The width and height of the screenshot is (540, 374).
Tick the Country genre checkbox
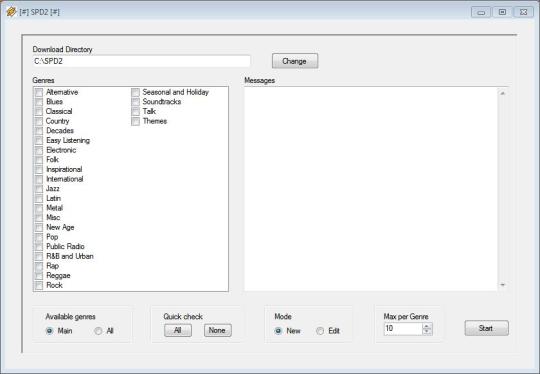point(39,121)
